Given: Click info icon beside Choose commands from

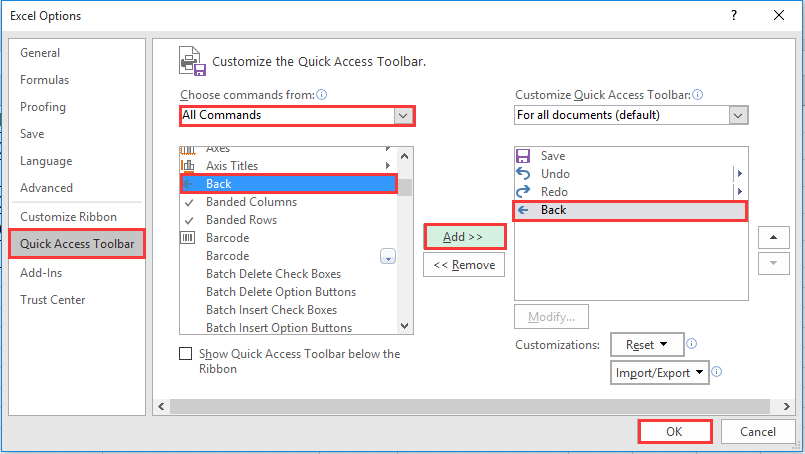Looking at the screenshot, I should [321, 94].
